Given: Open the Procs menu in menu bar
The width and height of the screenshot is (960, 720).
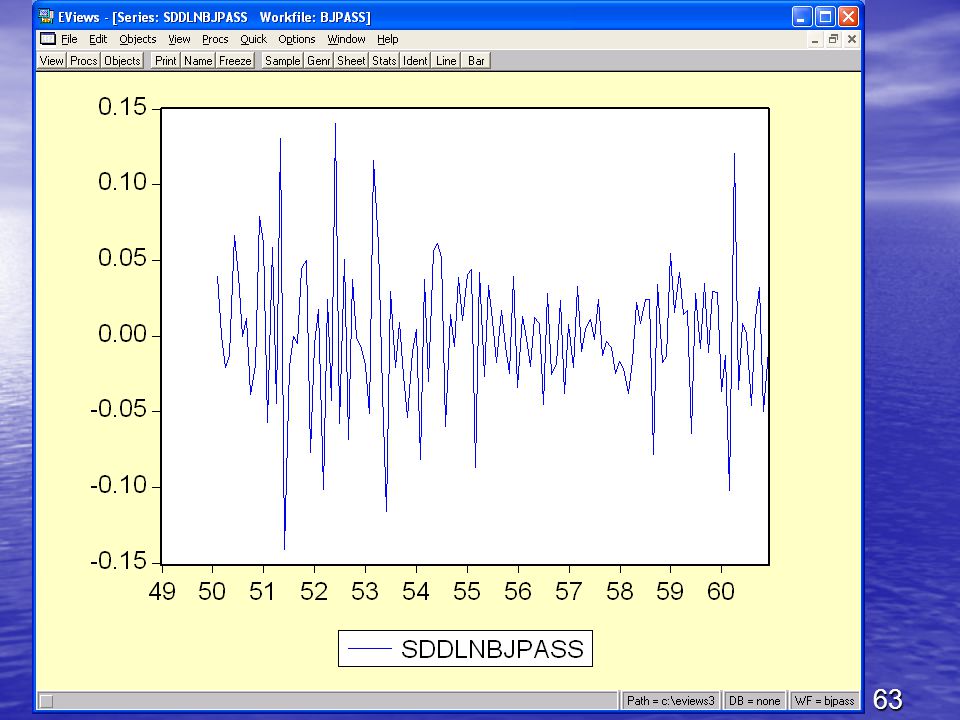Looking at the screenshot, I should point(215,39).
